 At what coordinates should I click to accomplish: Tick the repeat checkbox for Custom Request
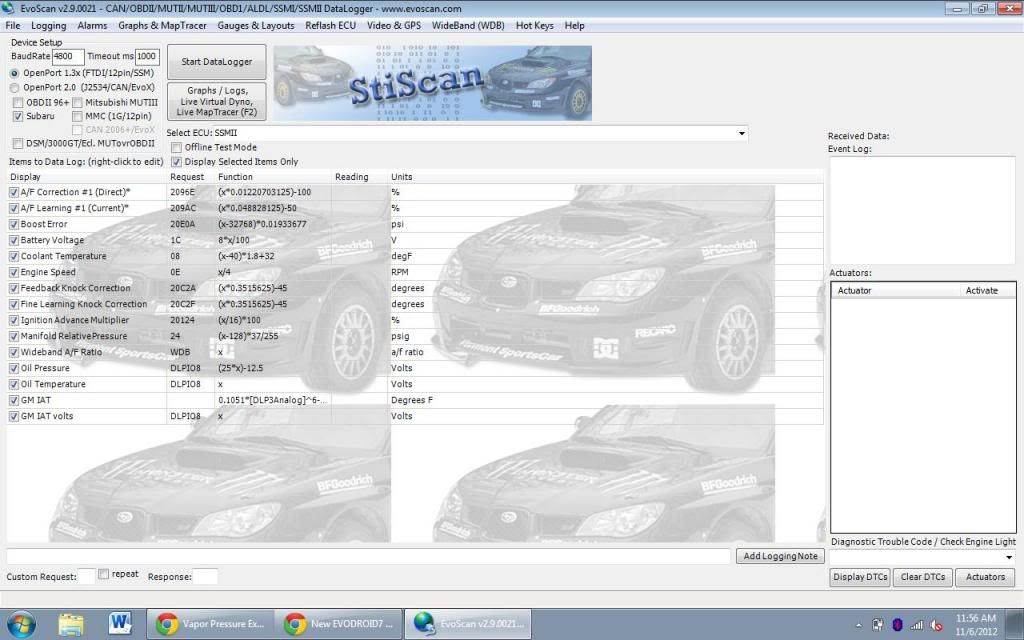[103, 574]
